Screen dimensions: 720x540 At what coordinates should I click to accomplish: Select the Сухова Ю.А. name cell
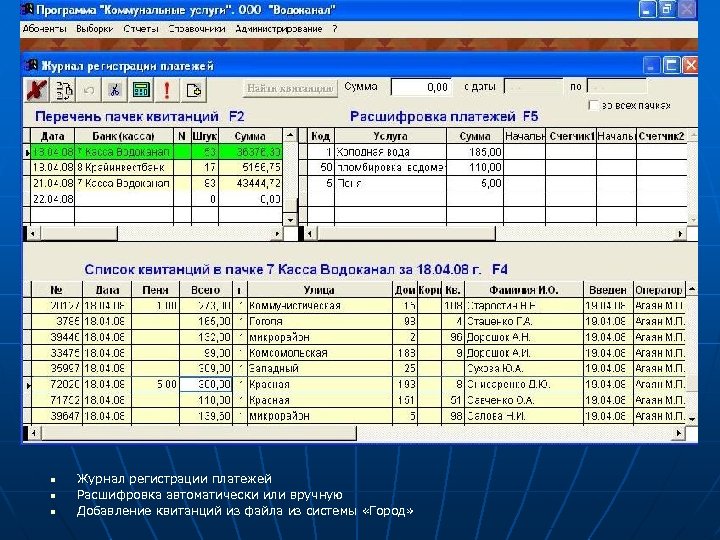click(x=523, y=368)
